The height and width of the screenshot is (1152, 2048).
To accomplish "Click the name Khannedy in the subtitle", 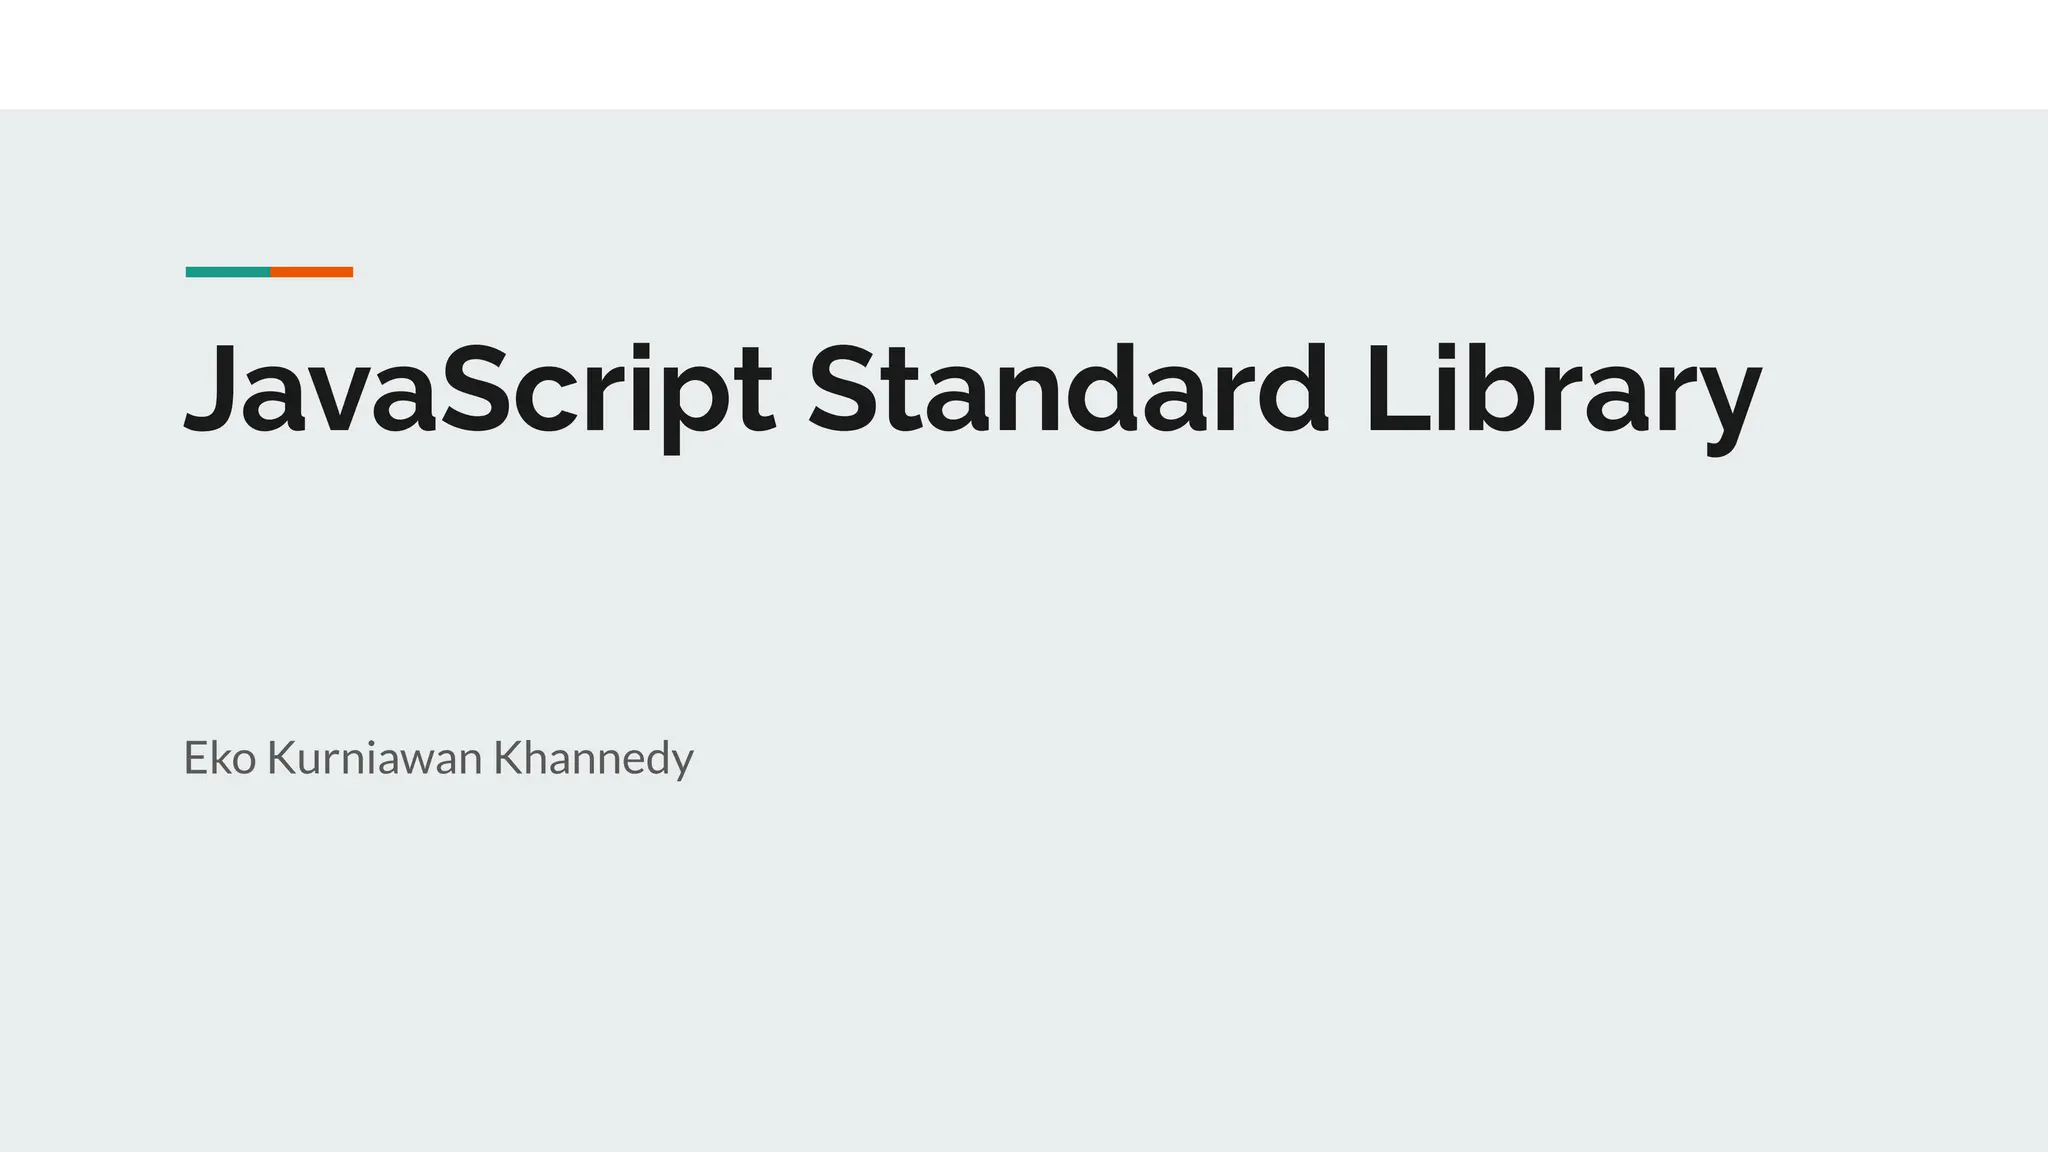I will click(x=594, y=760).
